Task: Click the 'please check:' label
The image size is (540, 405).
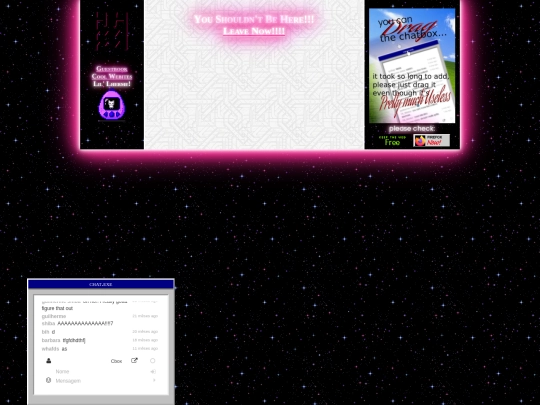Action: tap(412, 128)
